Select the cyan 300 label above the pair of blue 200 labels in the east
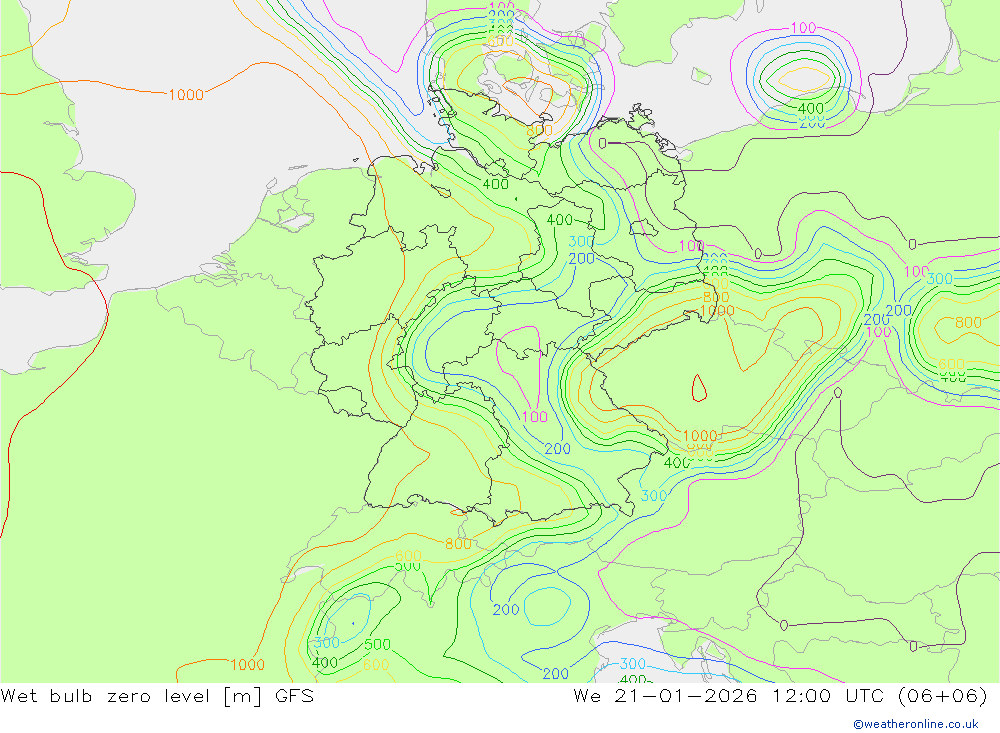 (939, 279)
